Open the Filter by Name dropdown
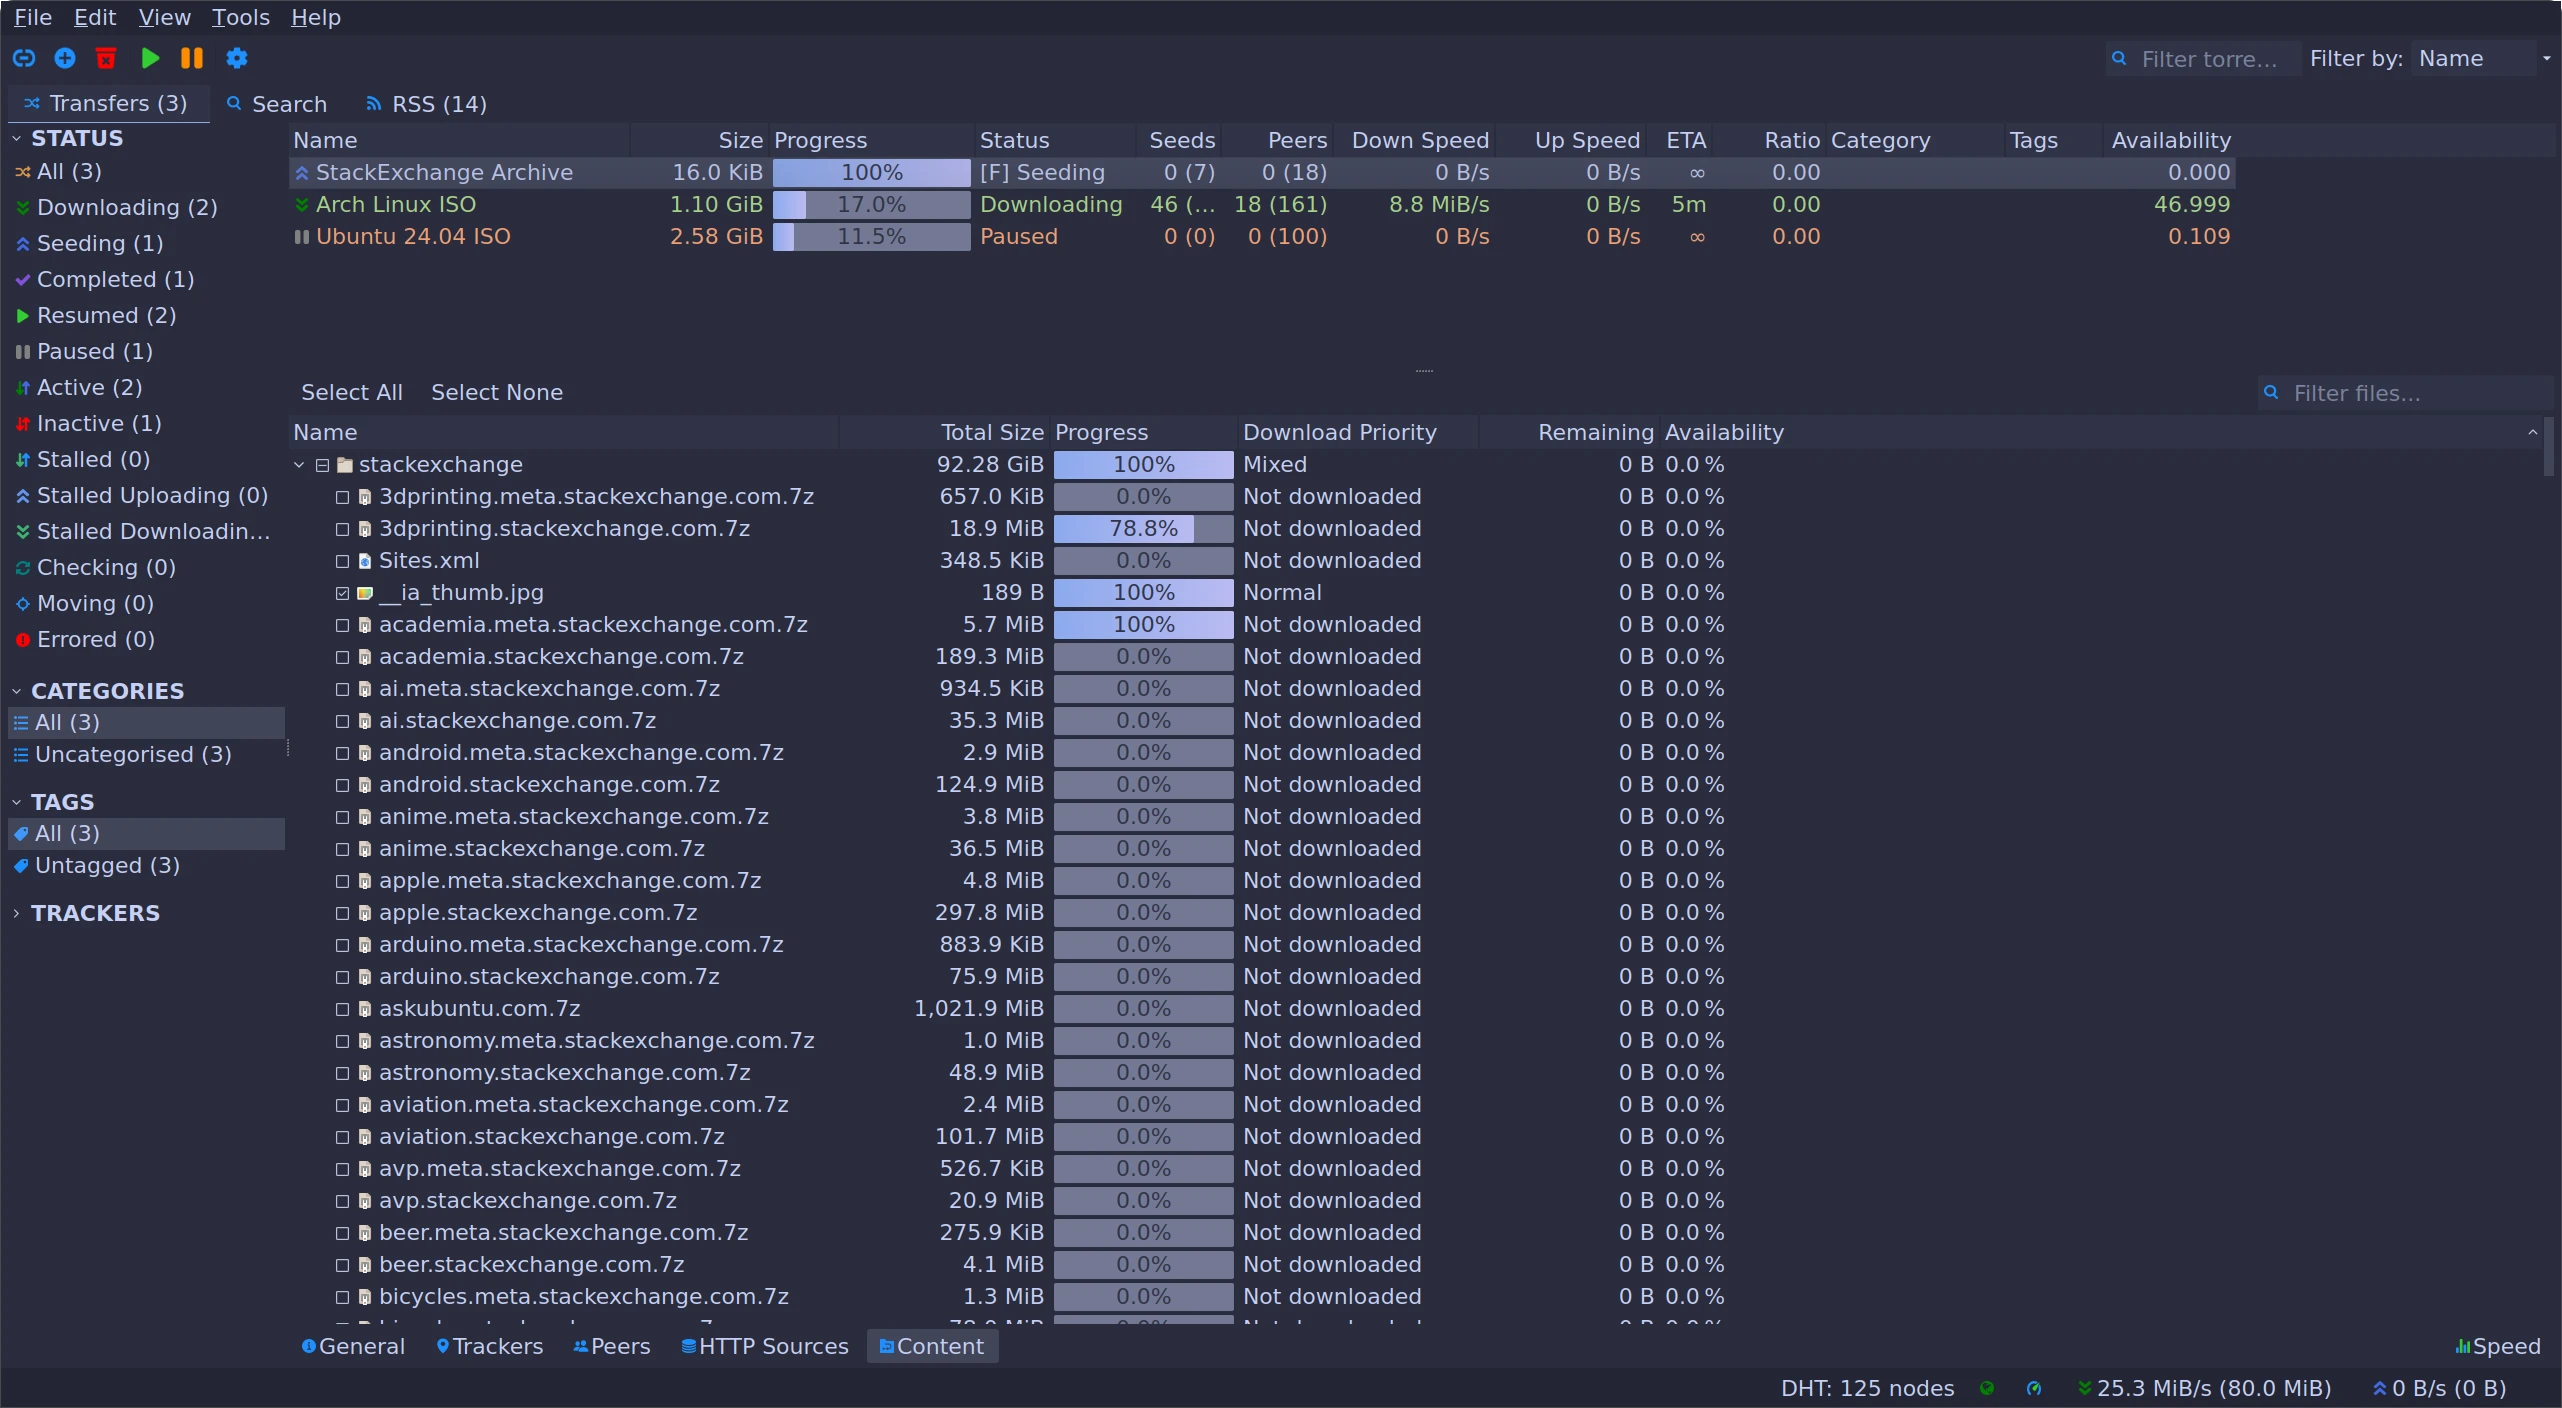 coord(2481,59)
